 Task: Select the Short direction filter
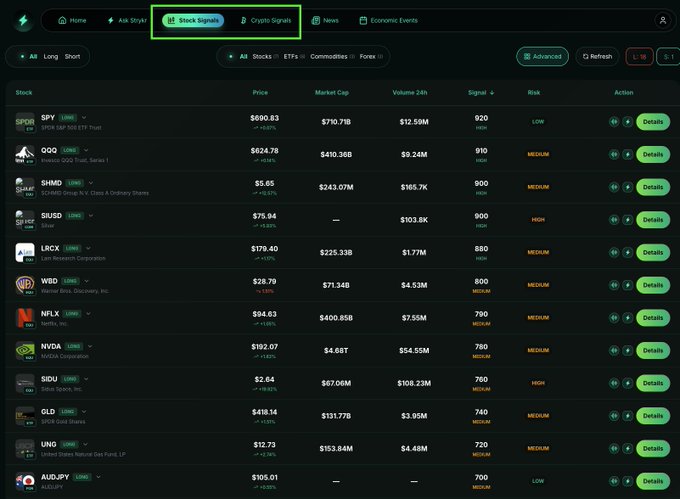coord(73,57)
